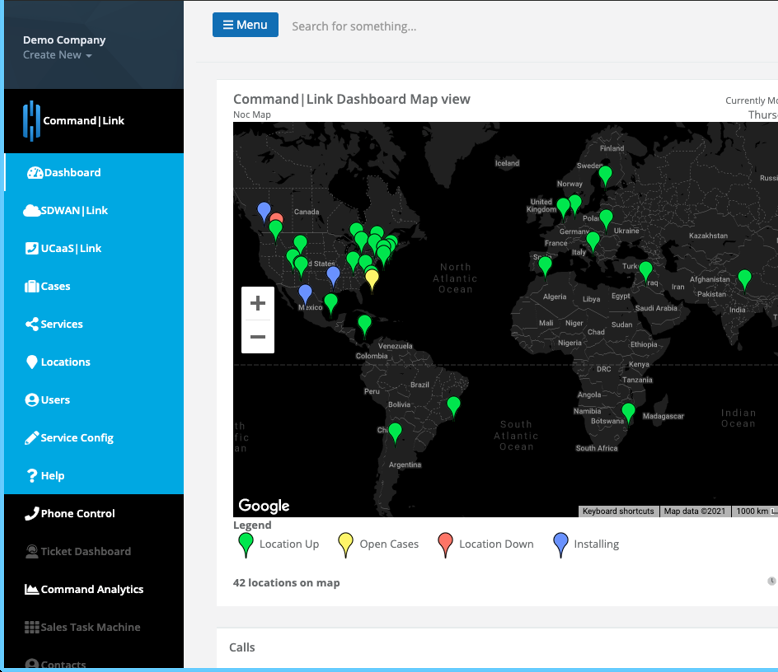This screenshot has width=778, height=672.
Task: Click the Phone Control handset icon
Action: tap(32, 514)
